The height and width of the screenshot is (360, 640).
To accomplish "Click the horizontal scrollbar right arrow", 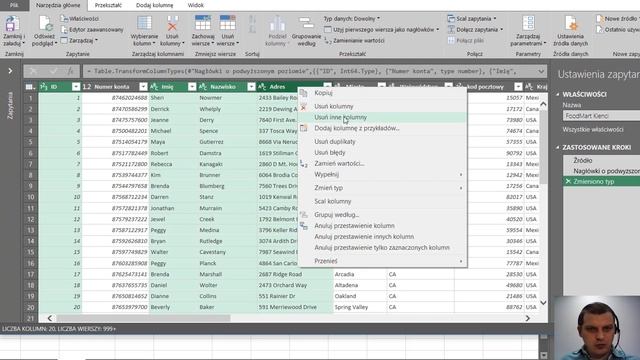I will pos(527,318).
